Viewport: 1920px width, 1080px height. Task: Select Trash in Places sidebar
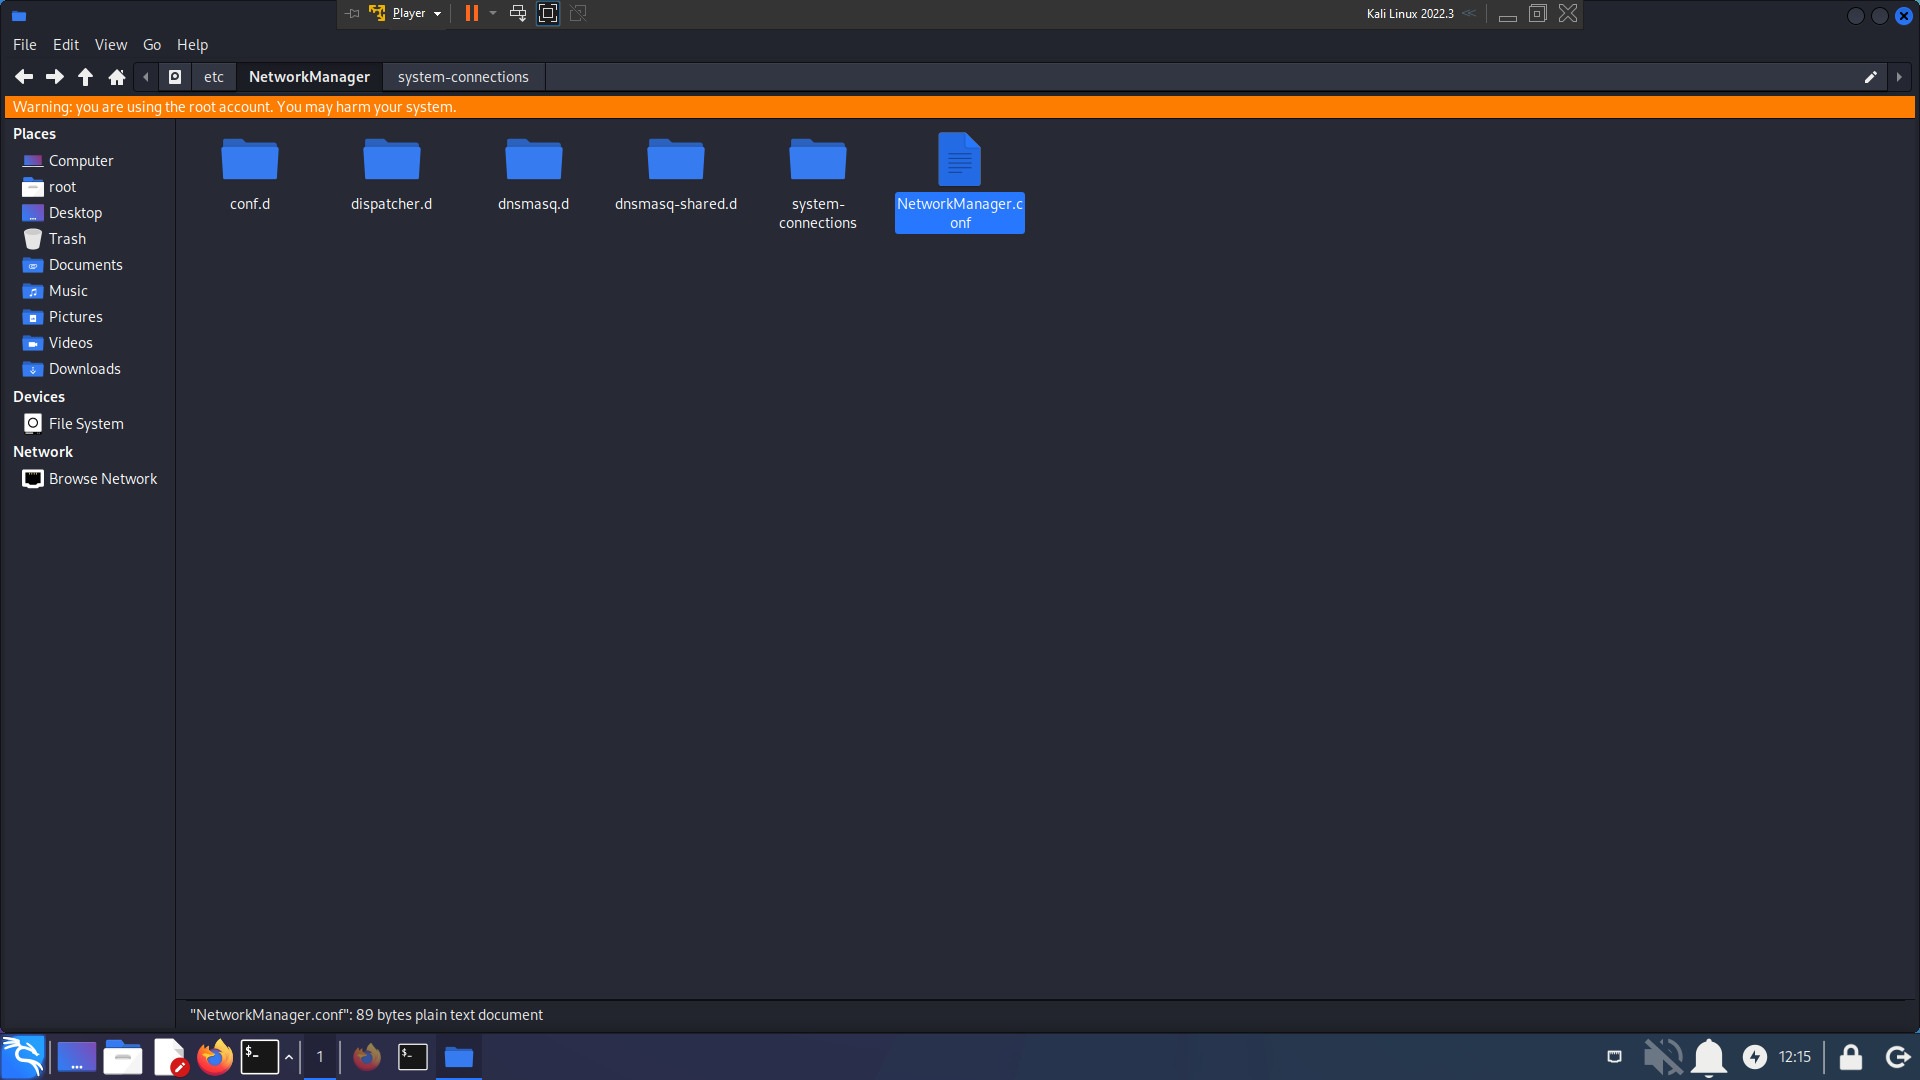[x=67, y=239]
